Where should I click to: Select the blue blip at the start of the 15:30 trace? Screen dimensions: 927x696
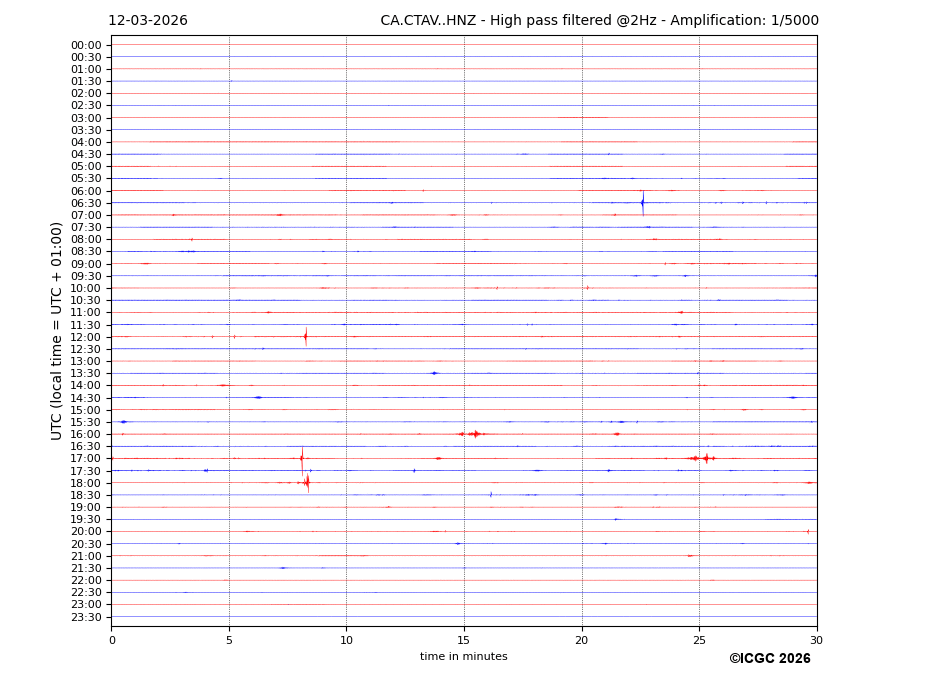tap(123, 422)
